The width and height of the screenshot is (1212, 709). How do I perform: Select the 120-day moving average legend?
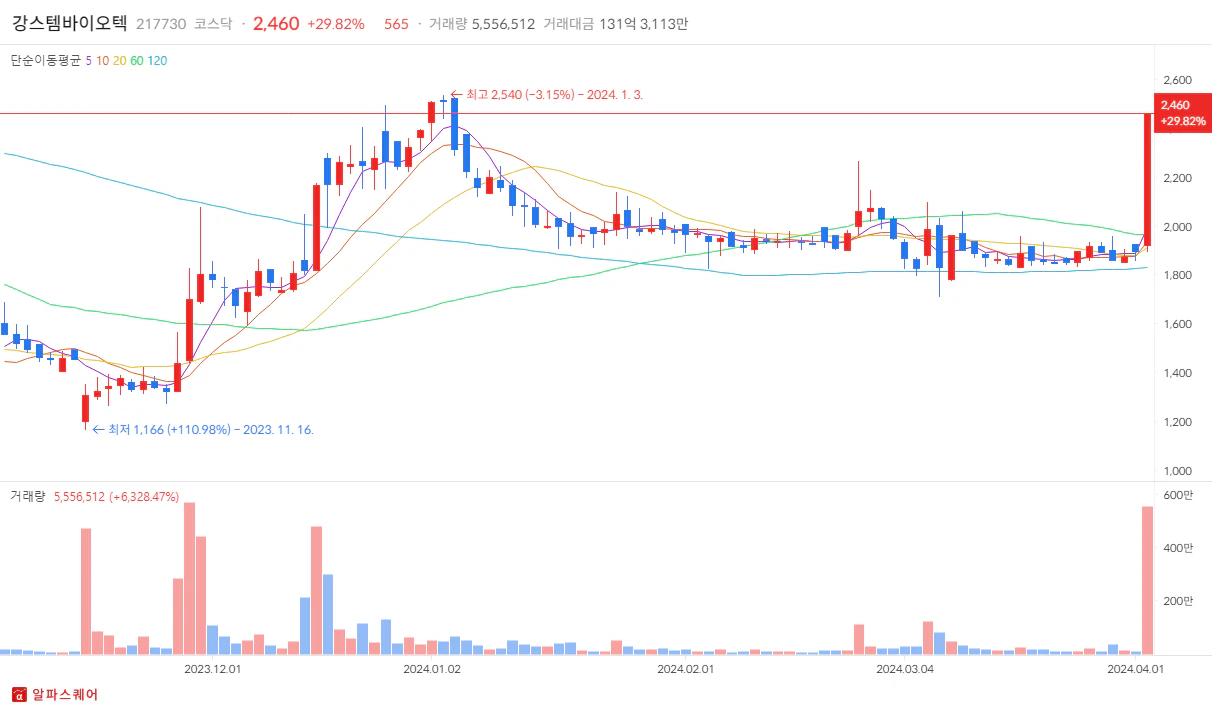pos(157,61)
